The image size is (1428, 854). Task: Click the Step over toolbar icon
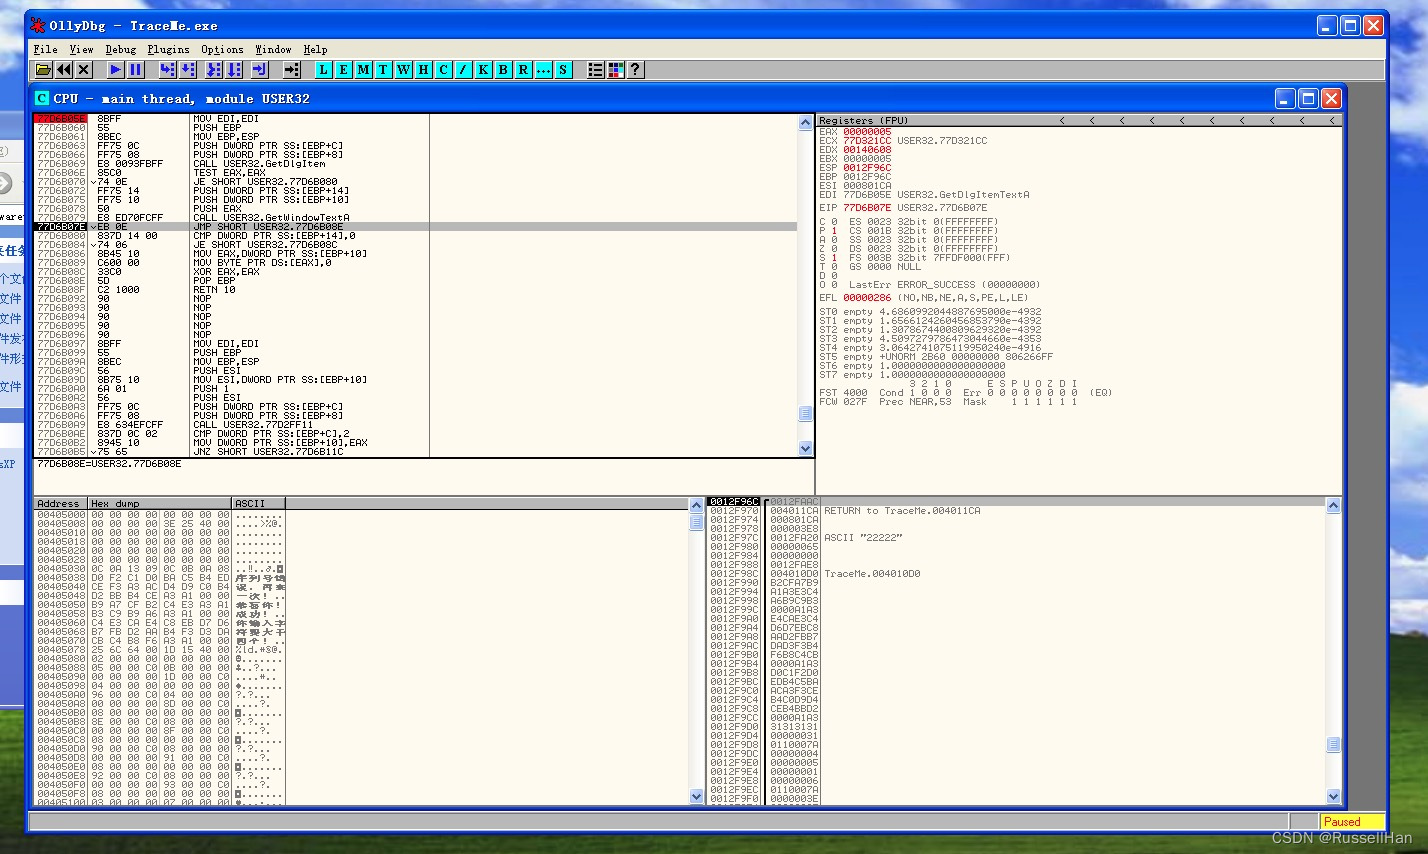click(x=188, y=70)
